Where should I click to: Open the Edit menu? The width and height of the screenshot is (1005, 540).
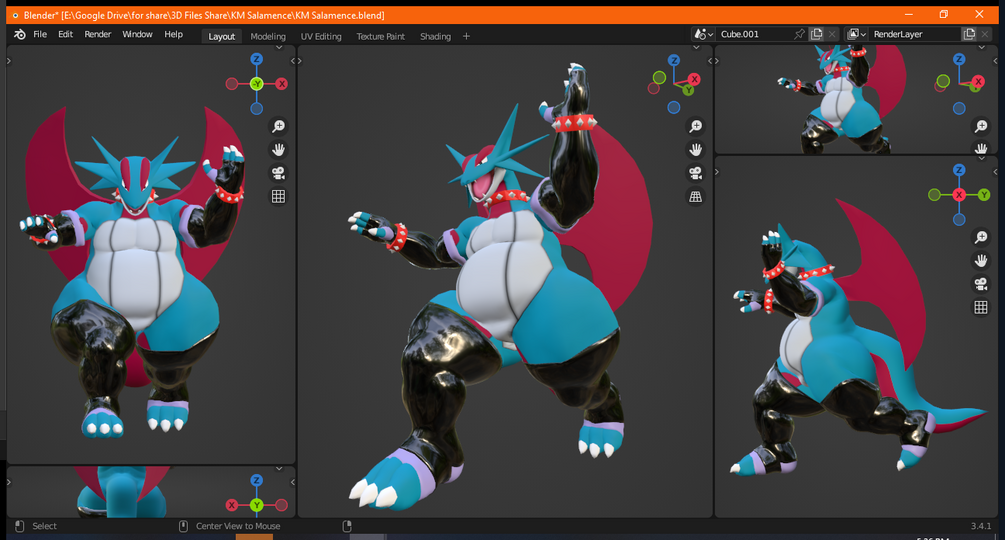(65, 35)
